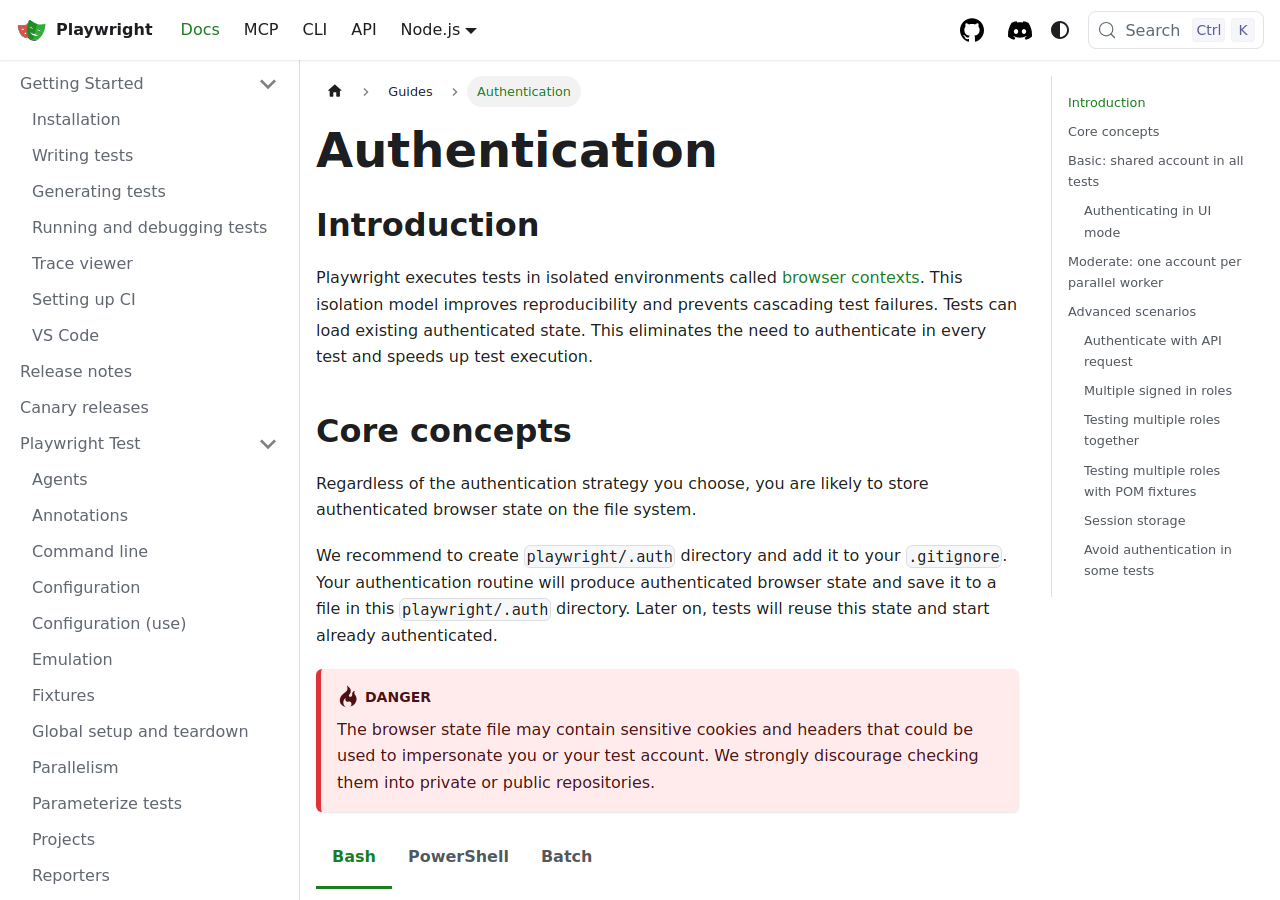Image resolution: width=1280 pixels, height=900 pixels.
Task: Select the Bash tab
Action: pos(354,857)
